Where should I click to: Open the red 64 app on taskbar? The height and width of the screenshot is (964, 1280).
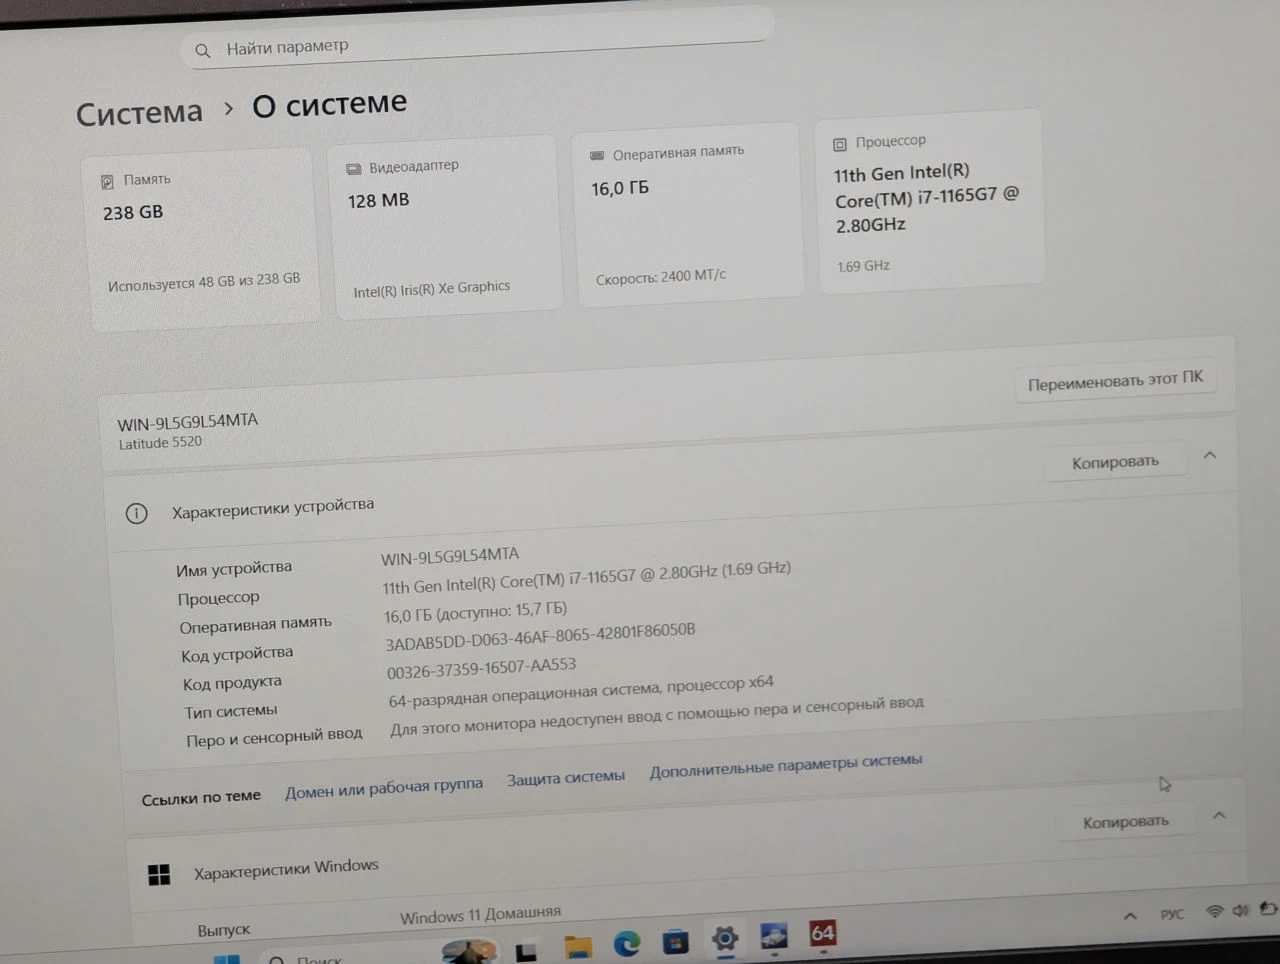click(822, 933)
